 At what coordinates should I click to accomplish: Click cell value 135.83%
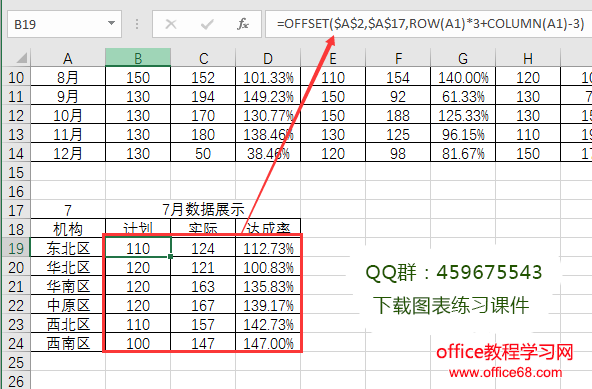[268, 286]
